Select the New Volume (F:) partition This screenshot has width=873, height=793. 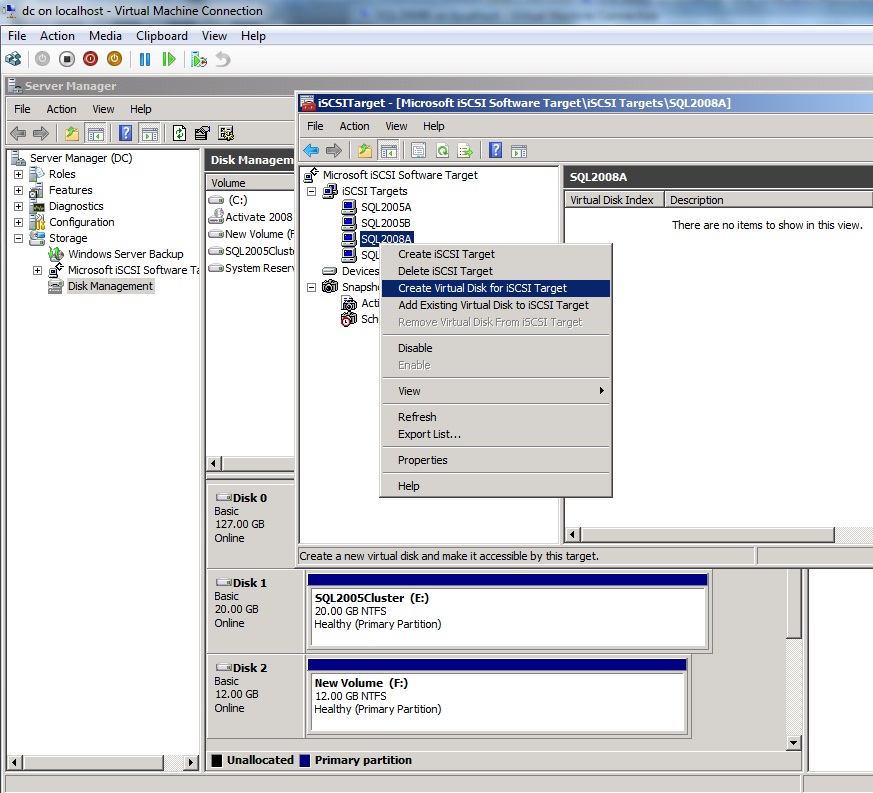coord(497,696)
